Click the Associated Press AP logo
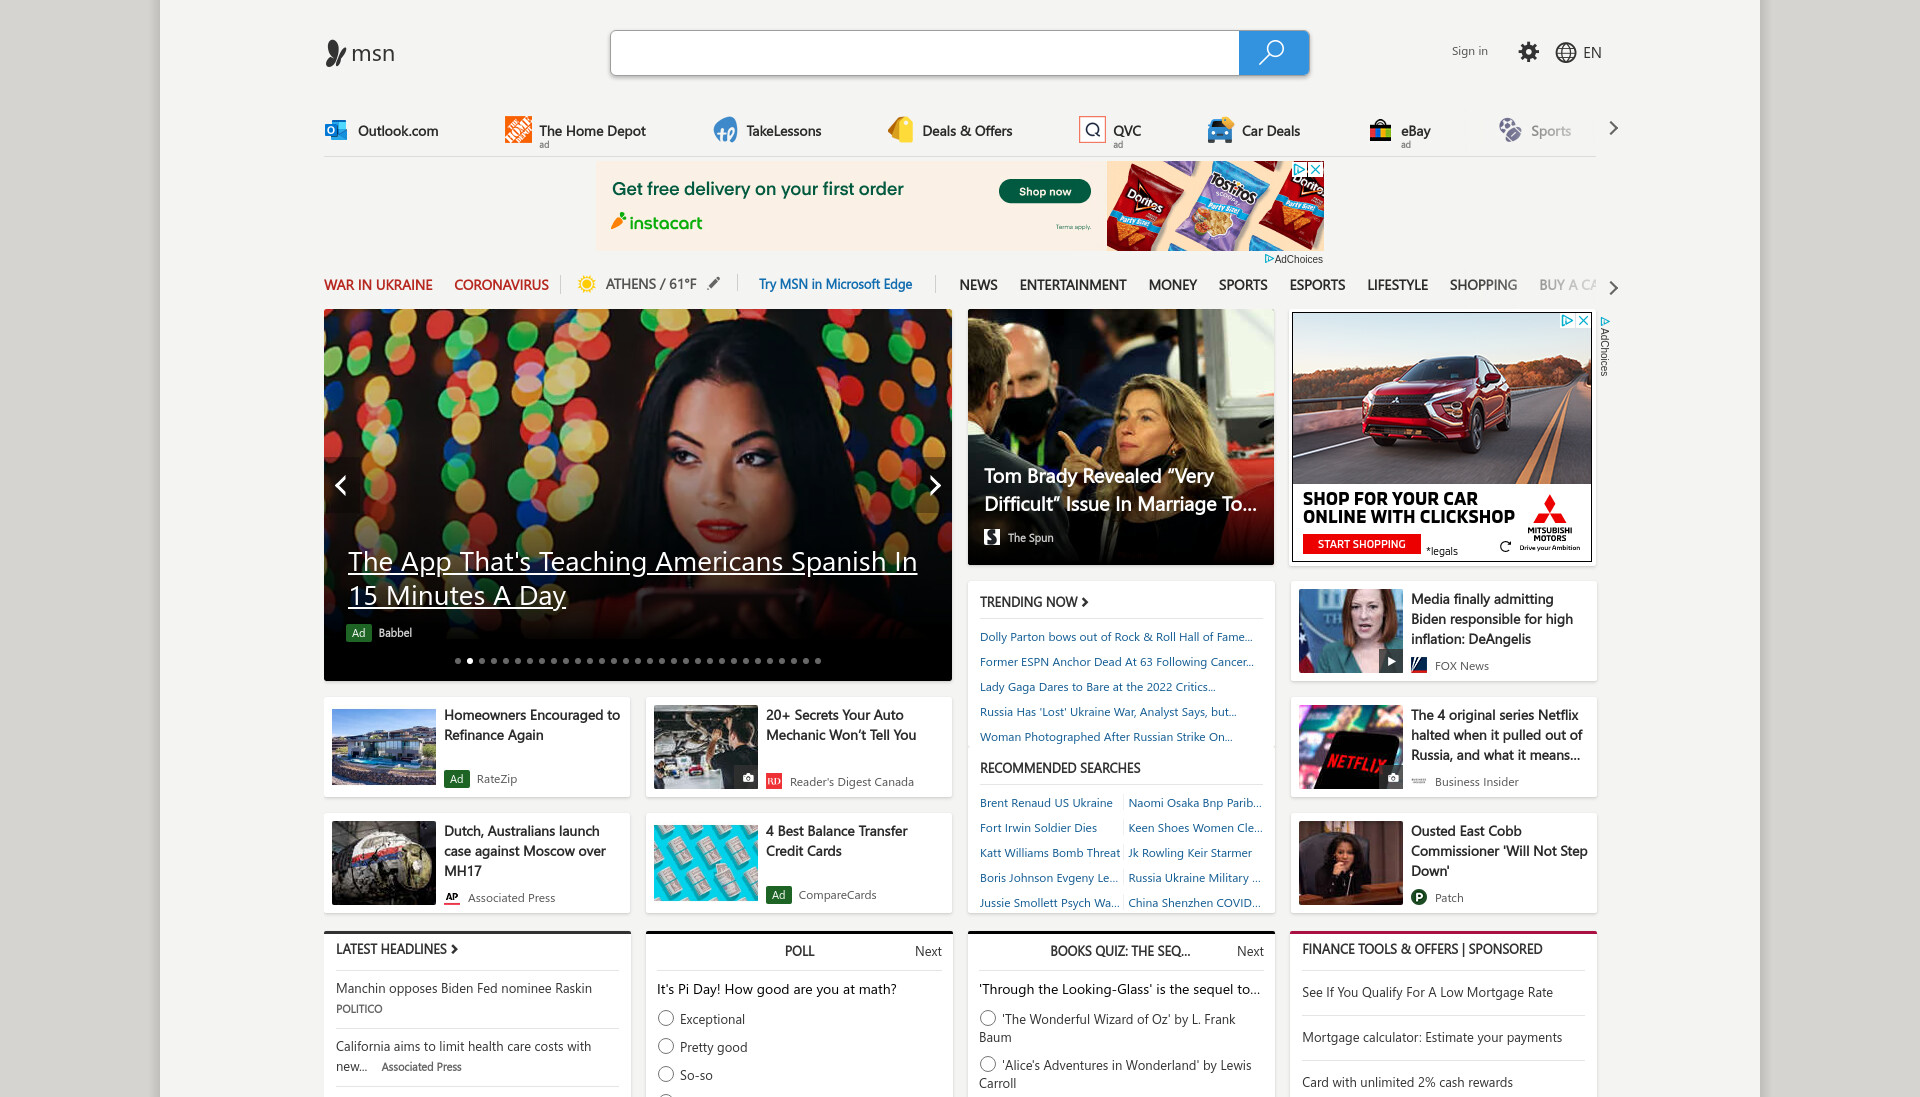Screen dimensions: 1920x1097 [452, 898]
